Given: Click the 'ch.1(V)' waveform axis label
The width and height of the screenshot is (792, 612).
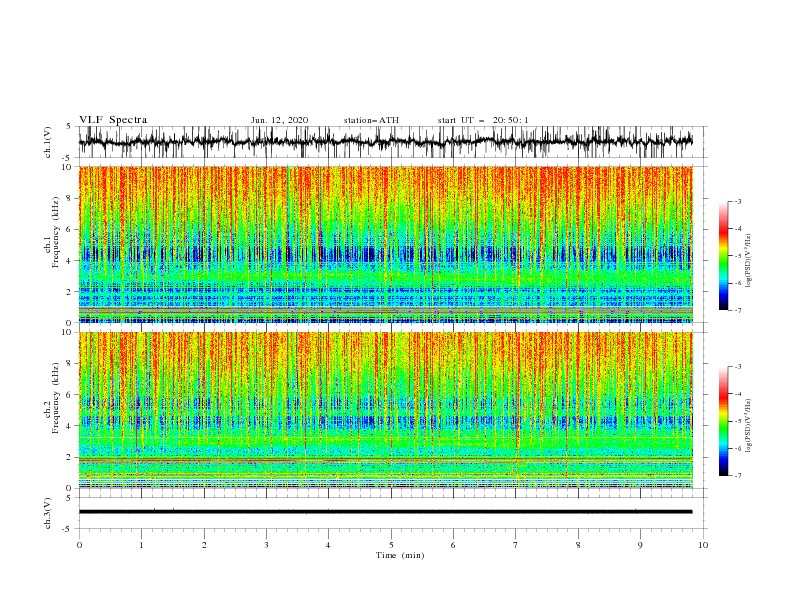Looking at the screenshot, I should (x=48, y=142).
